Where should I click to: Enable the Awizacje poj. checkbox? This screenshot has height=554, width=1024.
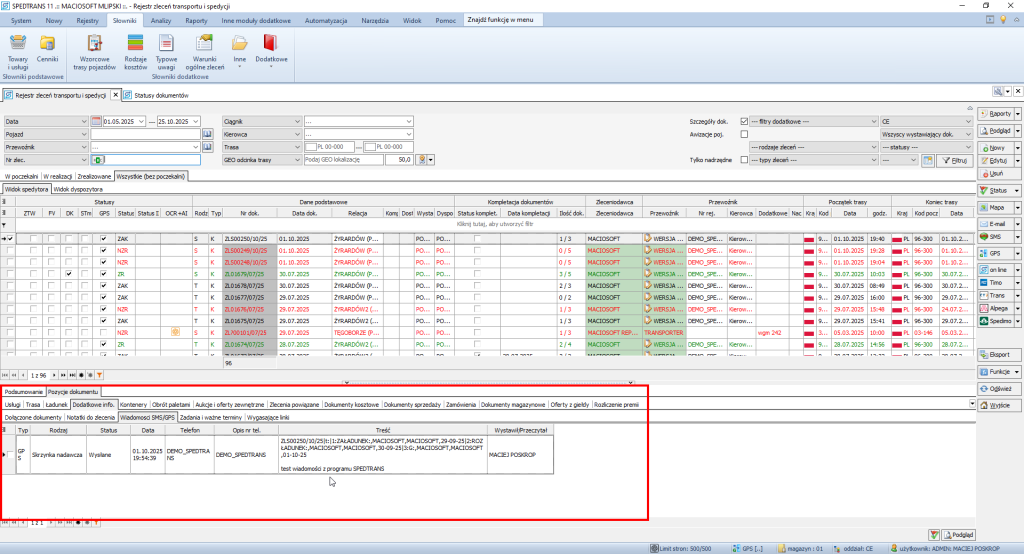pyautogui.click(x=743, y=134)
